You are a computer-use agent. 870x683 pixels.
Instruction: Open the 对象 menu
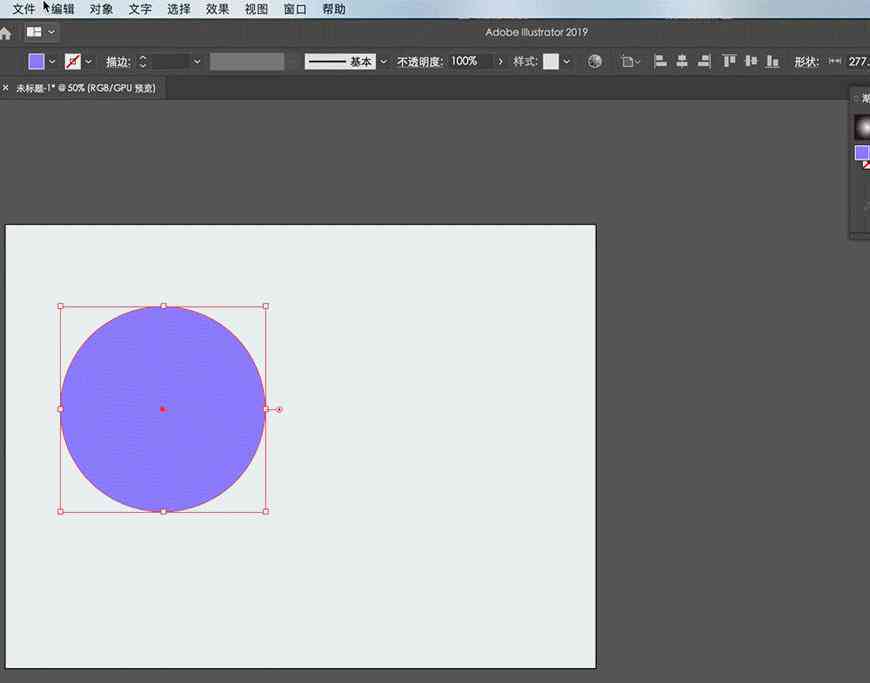pos(102,9)
